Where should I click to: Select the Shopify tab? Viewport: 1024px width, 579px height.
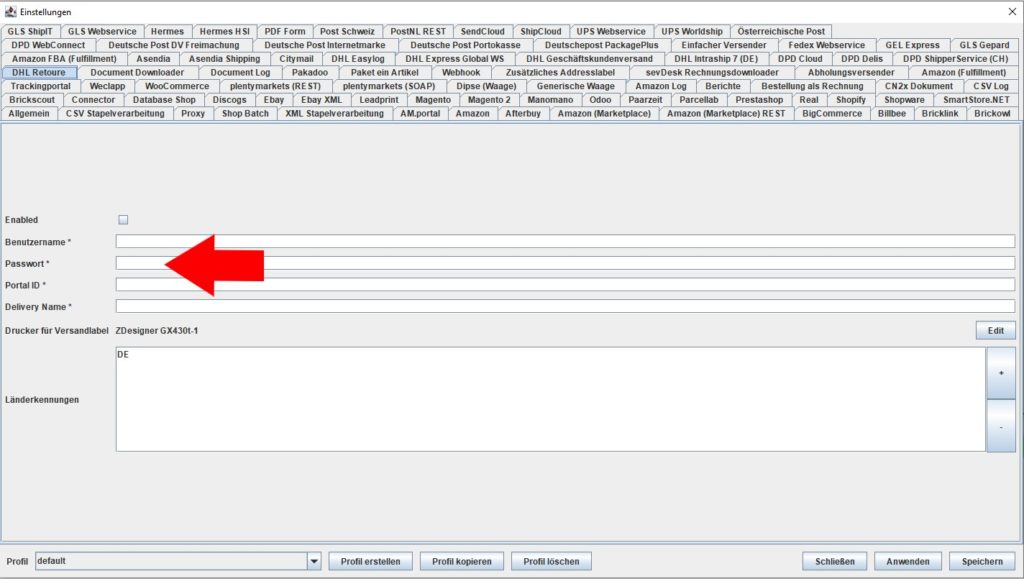tap(851, 100)
